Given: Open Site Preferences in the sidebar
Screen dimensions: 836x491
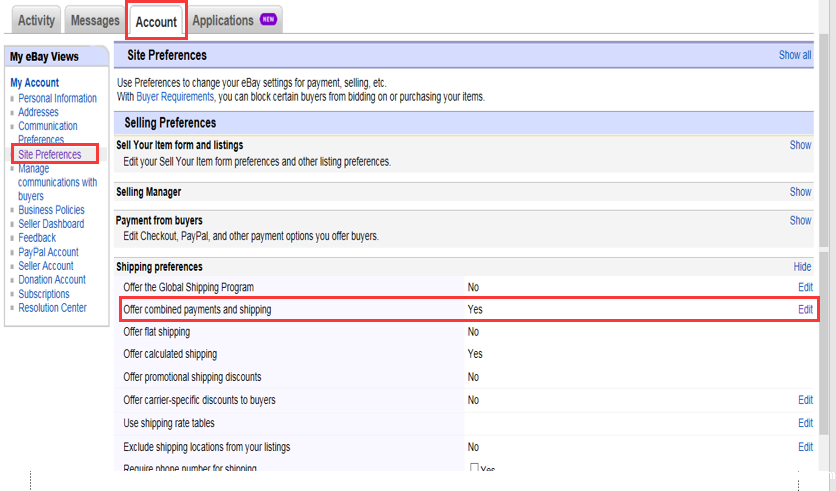Looking at the screenshot, I should 50,155.
